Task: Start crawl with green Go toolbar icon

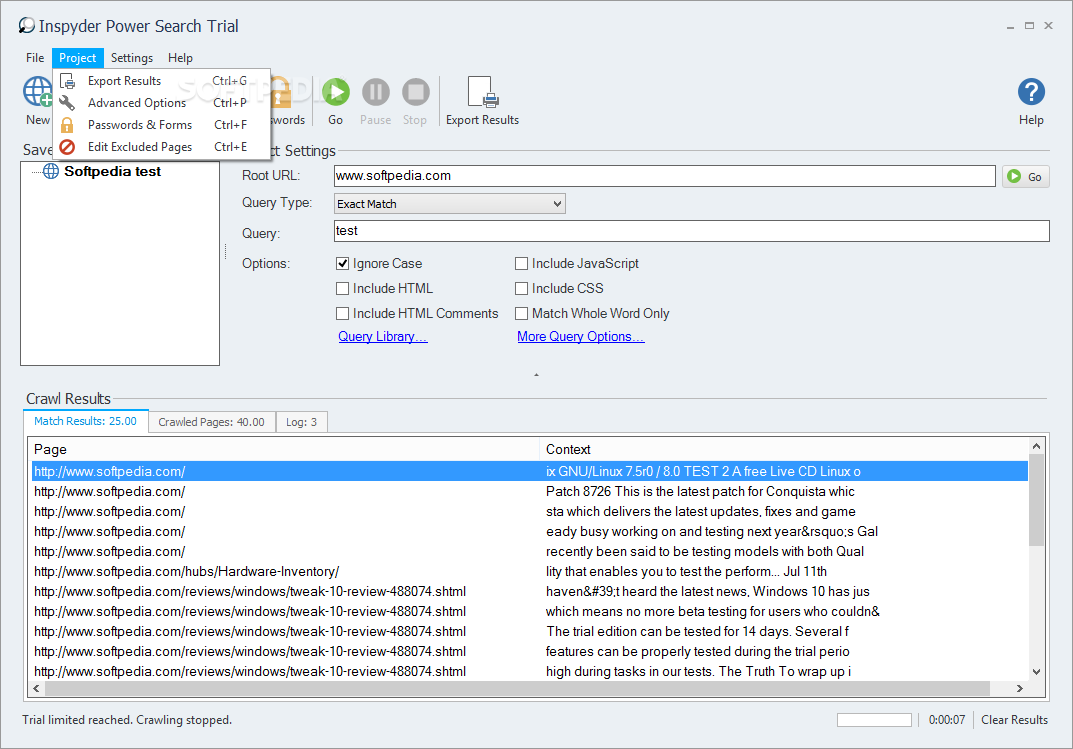Action: pyautogui.click(x=335, y=92)
